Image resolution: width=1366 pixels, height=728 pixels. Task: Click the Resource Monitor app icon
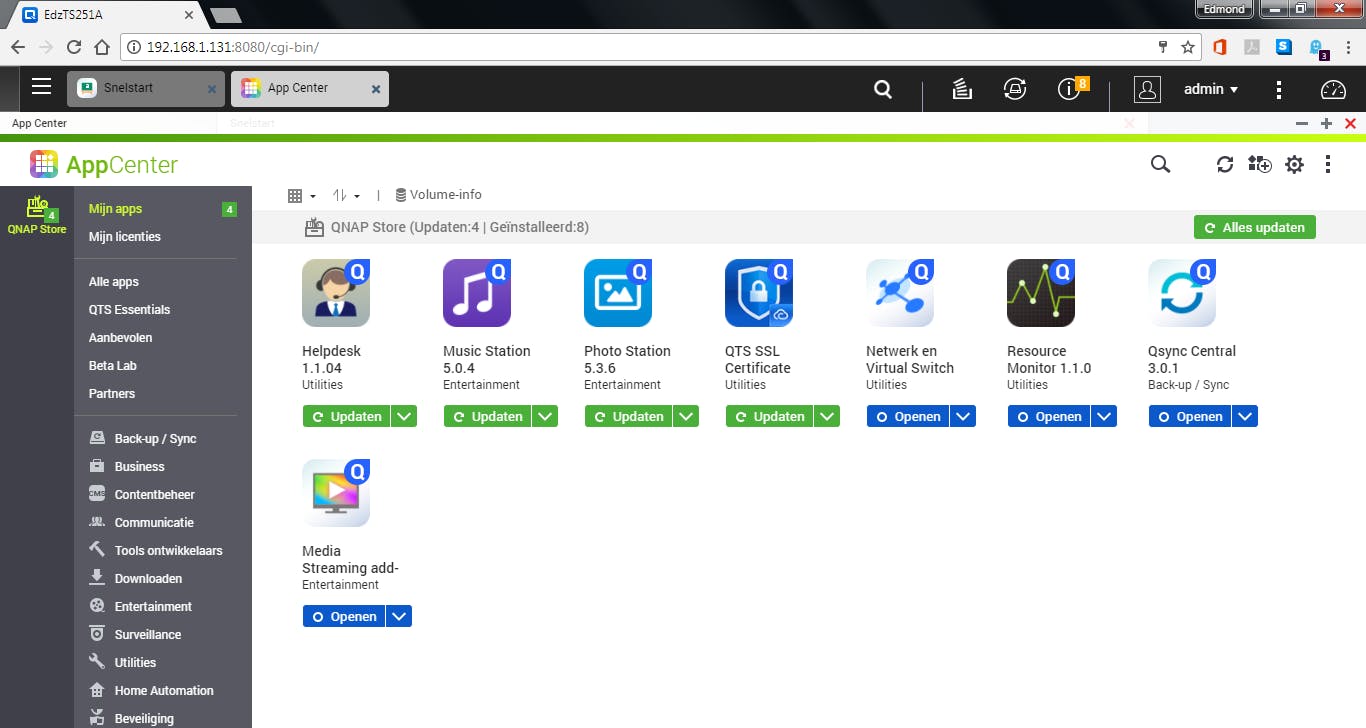pyautogui.click(x=1041, y=293)
